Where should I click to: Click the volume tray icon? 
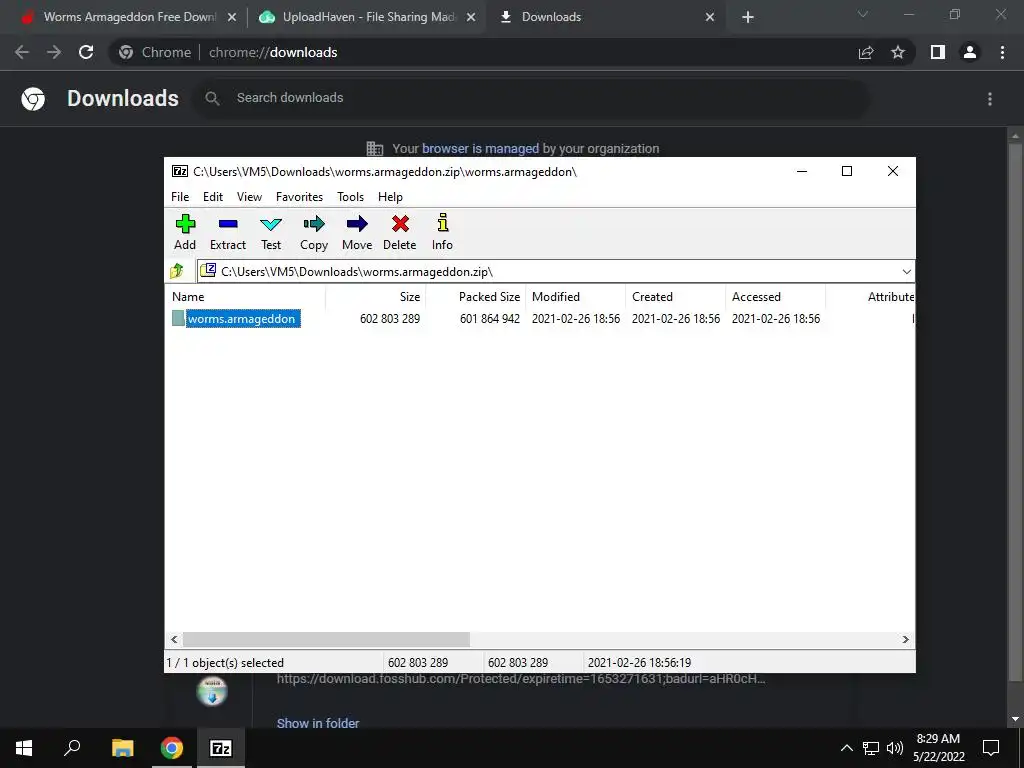coord(895,748)
